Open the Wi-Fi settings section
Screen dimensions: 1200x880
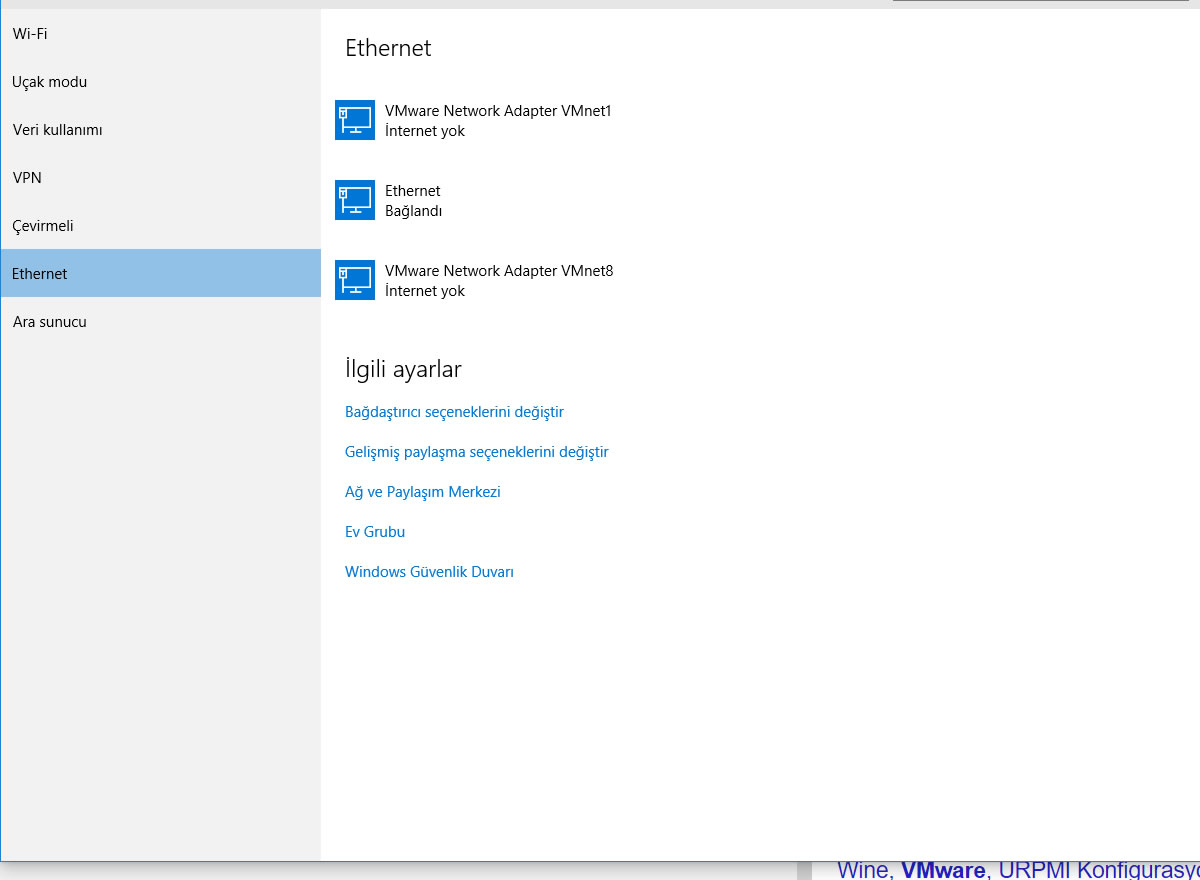[x=30, y=34]
